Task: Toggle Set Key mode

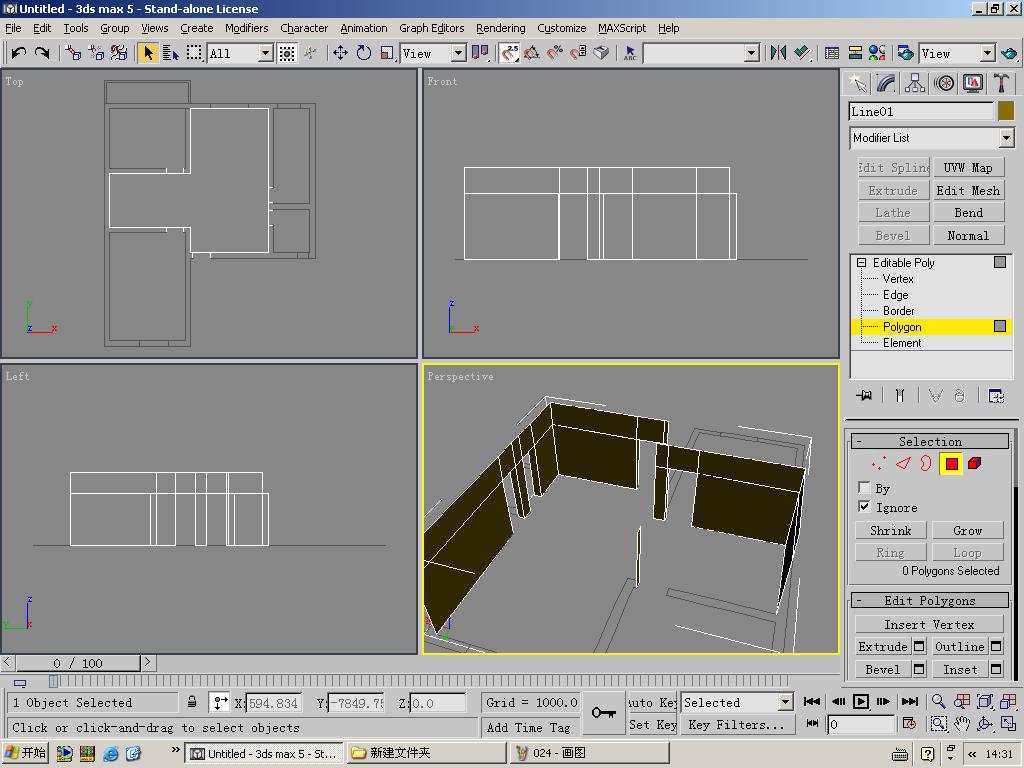Action: pos(652,724)
